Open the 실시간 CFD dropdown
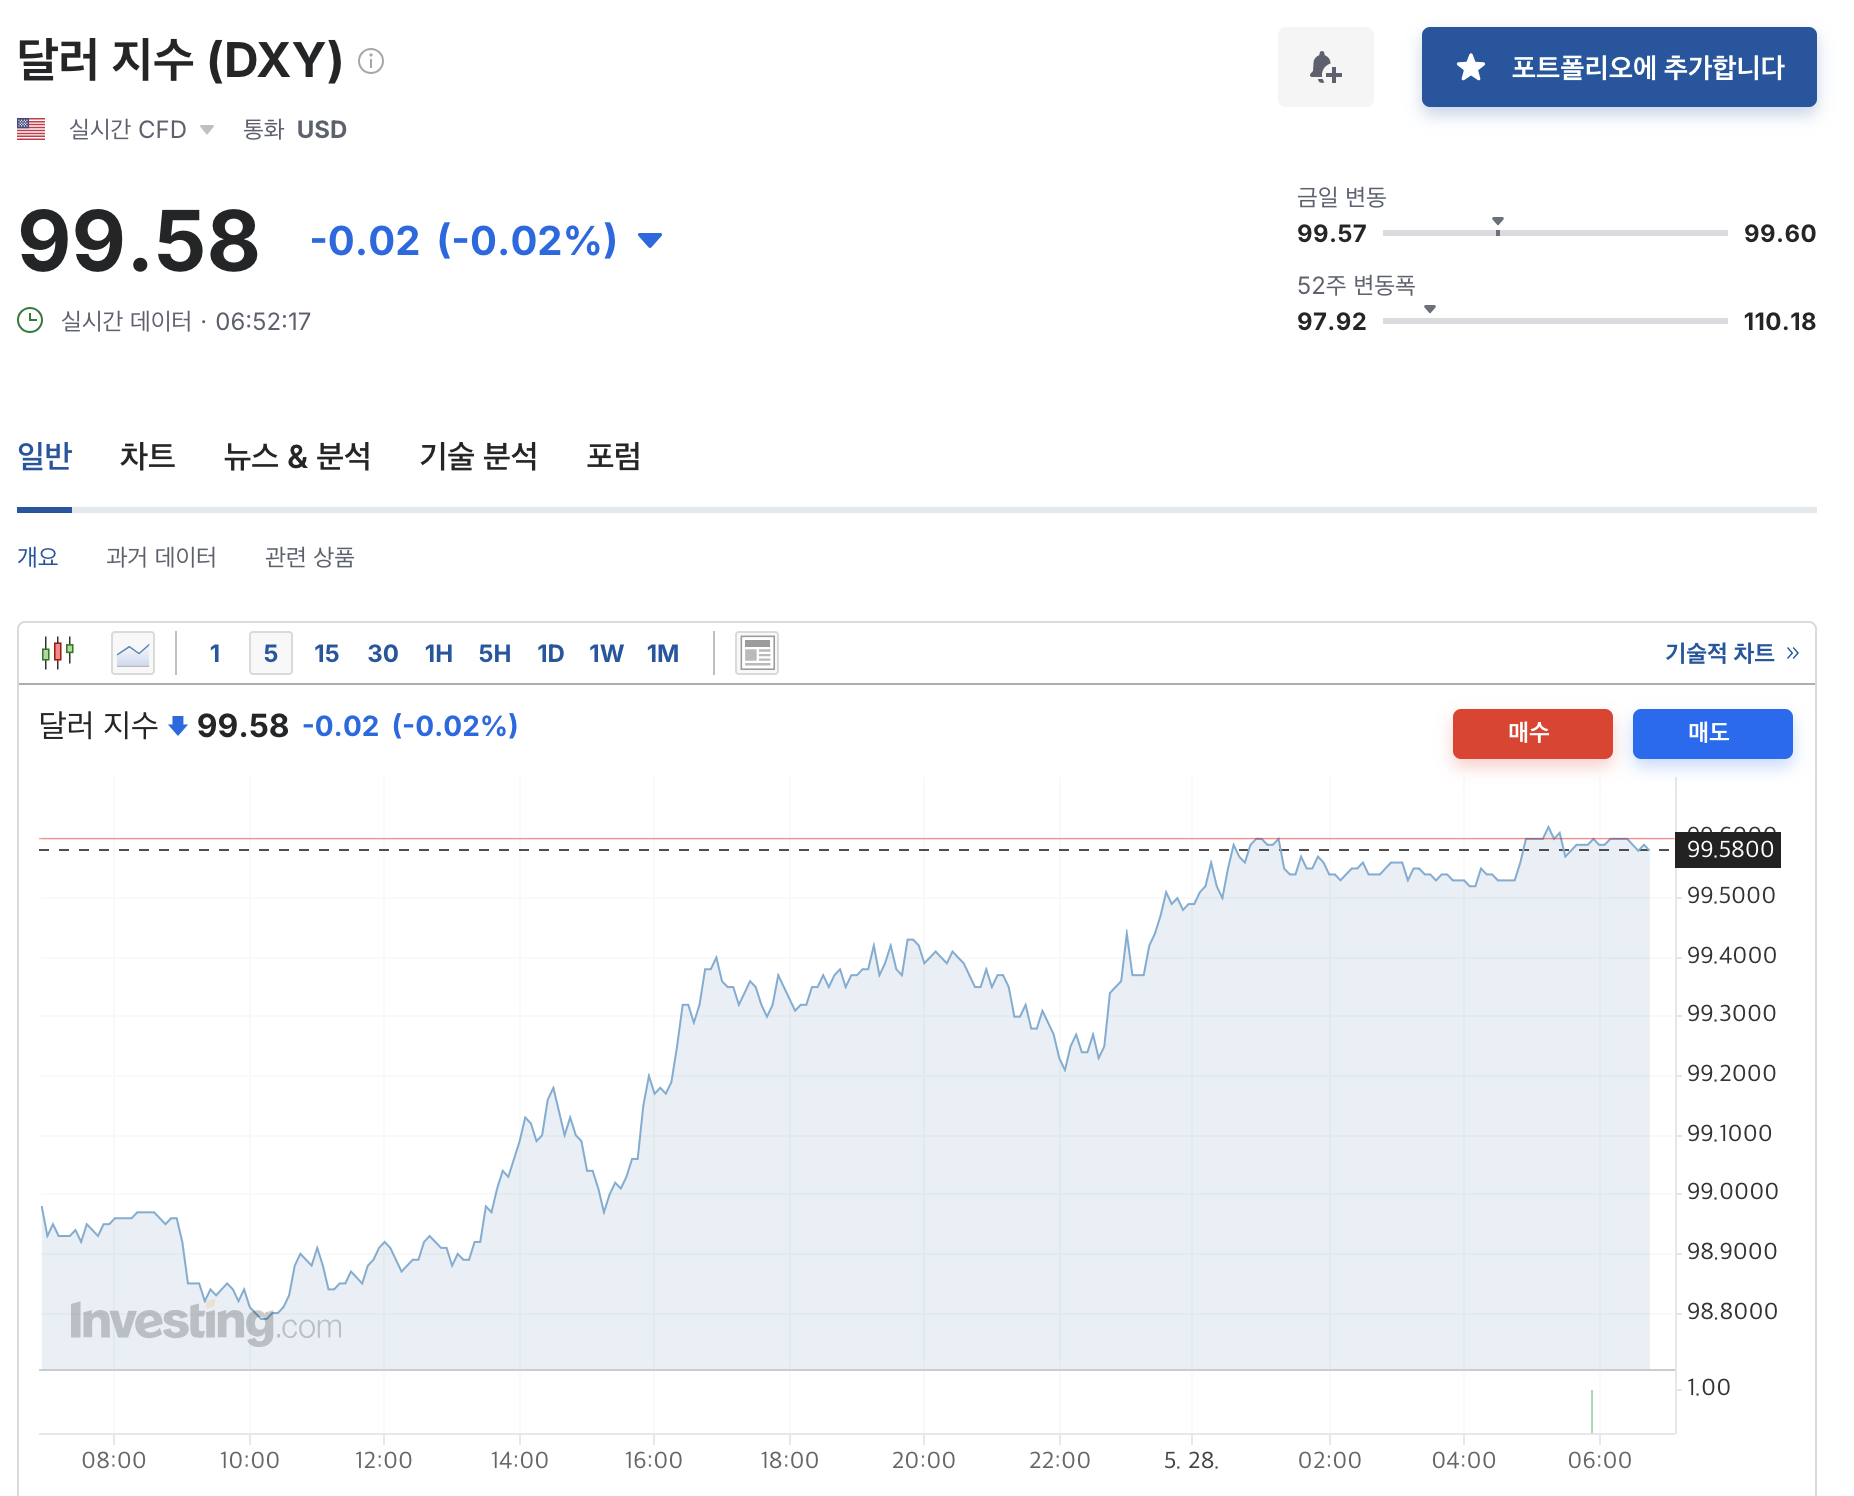1854x1496 pixels. tap(141, 129)
